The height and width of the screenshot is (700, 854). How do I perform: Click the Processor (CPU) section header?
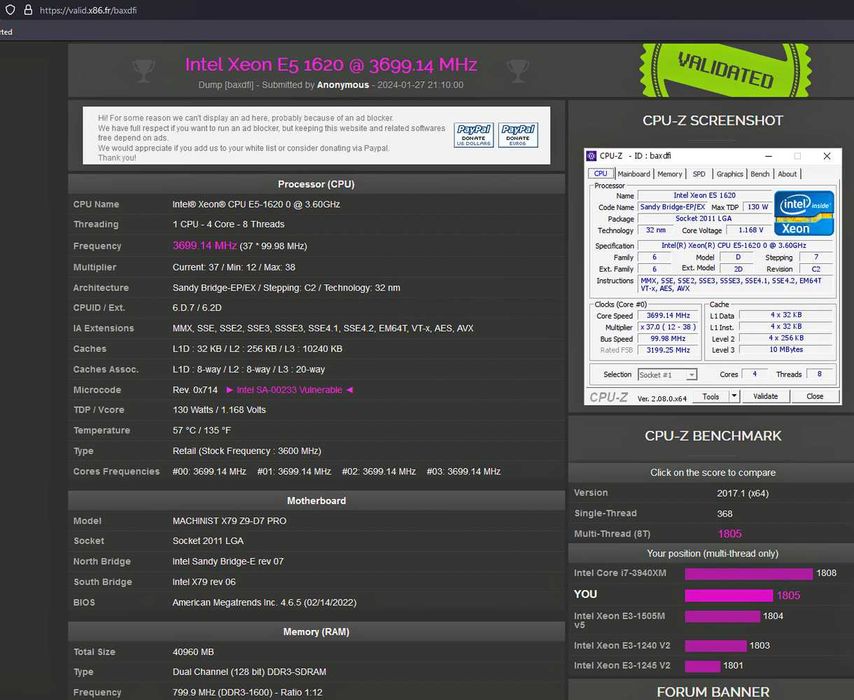click(316, 184)
